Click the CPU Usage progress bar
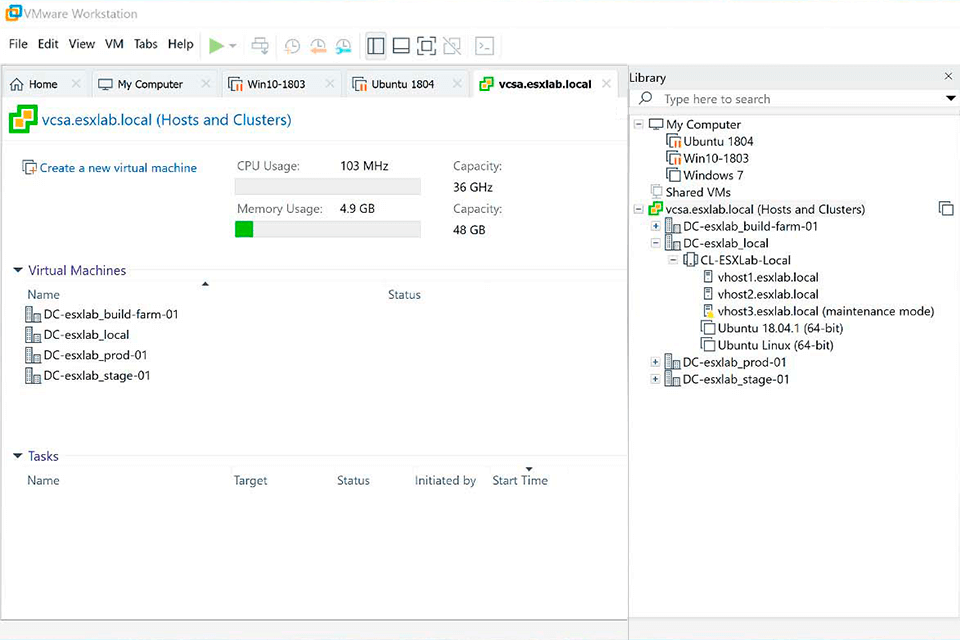960x640 pixels. click(x=328, y=186)
